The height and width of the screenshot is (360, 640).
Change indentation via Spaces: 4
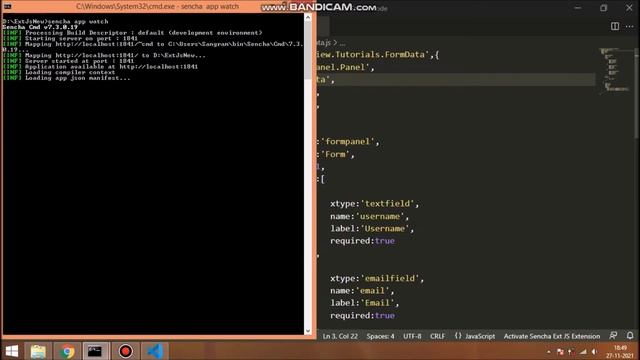pyautogui.click(x=380, y=336)
